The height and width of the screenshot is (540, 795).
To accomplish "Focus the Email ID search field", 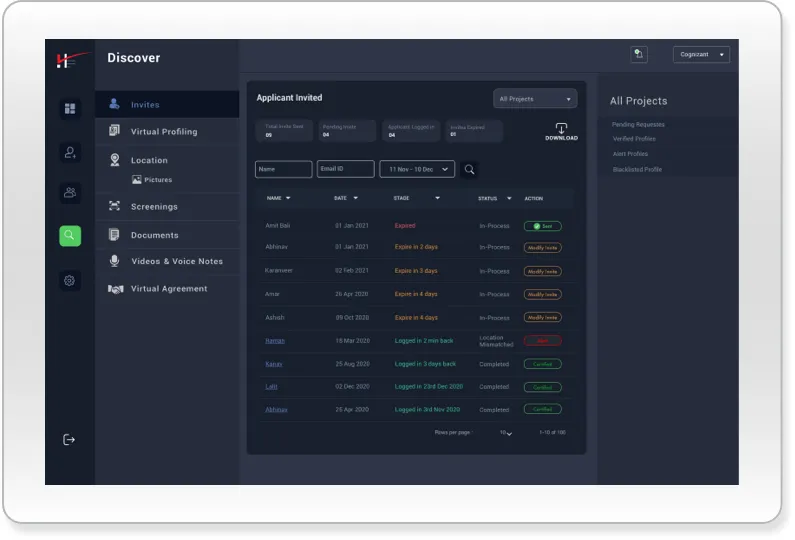I will coord(346,169).
